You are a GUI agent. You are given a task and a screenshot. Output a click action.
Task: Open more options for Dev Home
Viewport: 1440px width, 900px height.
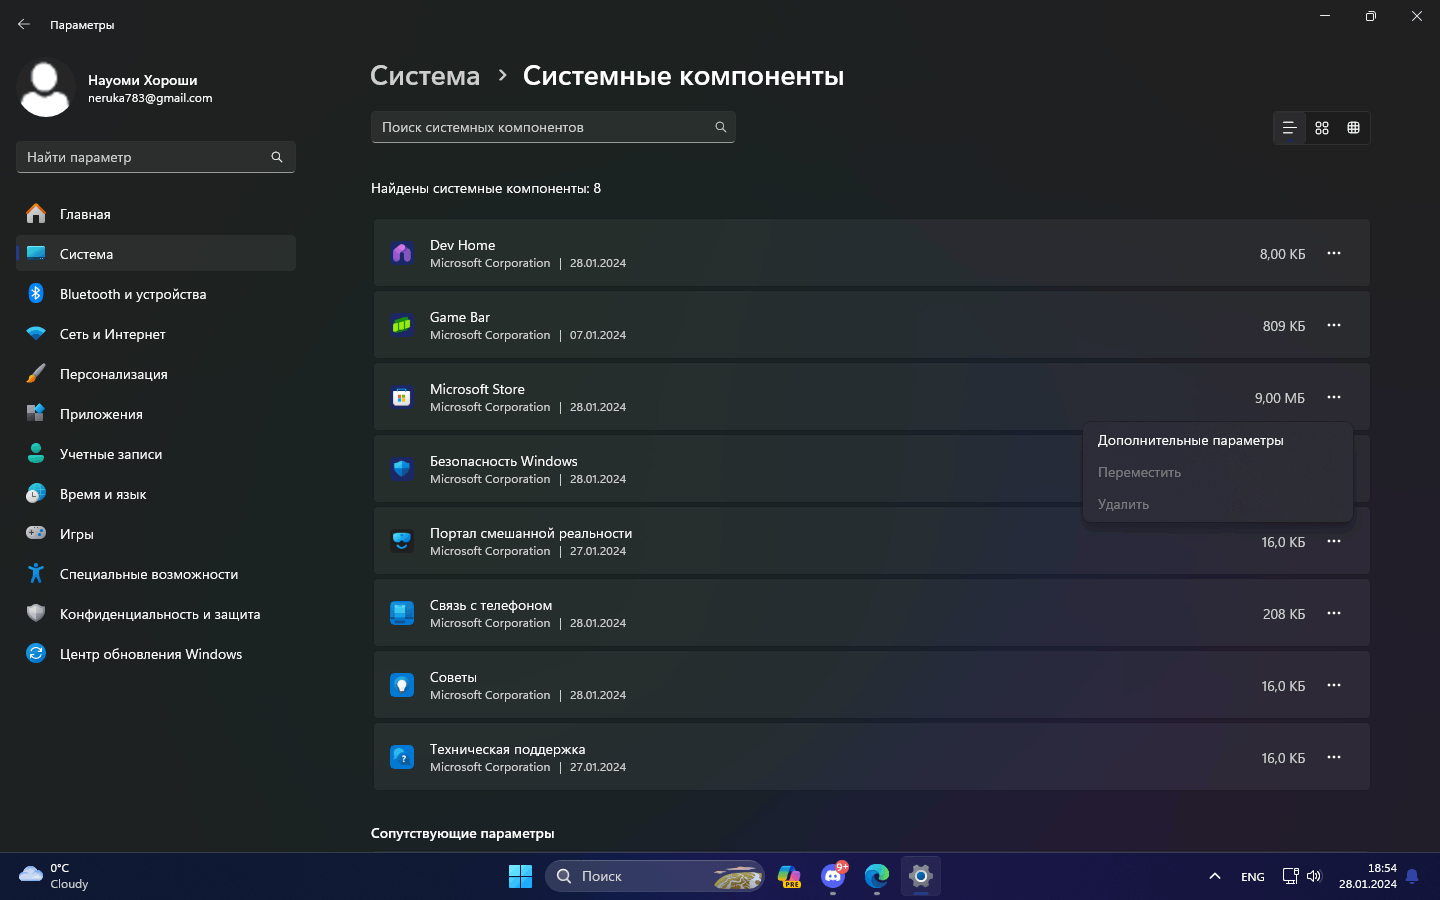pyautogui.click(x=1334, y=253)
